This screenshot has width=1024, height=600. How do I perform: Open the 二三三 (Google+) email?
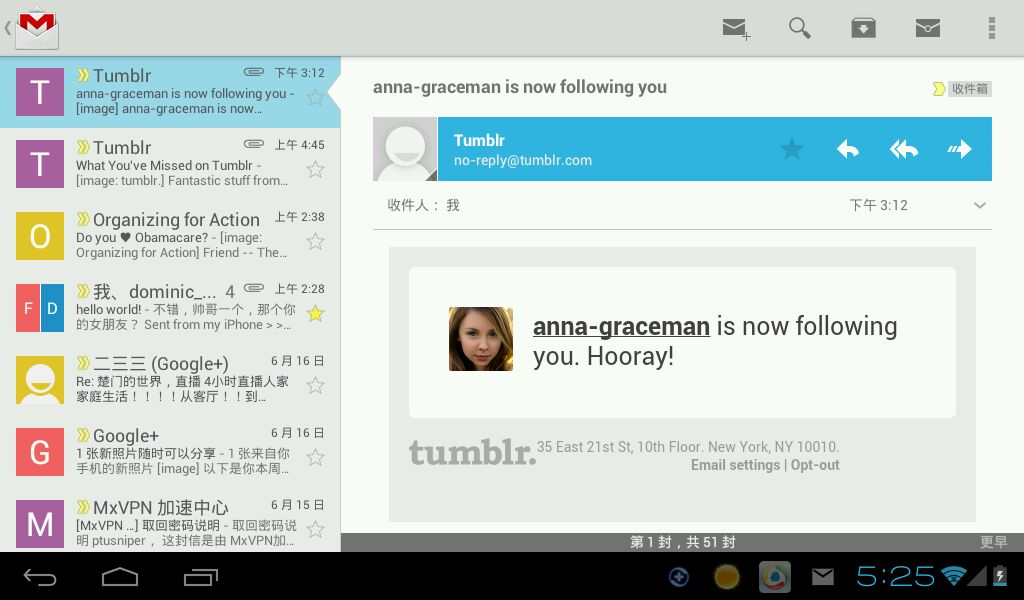click(170, 379)
